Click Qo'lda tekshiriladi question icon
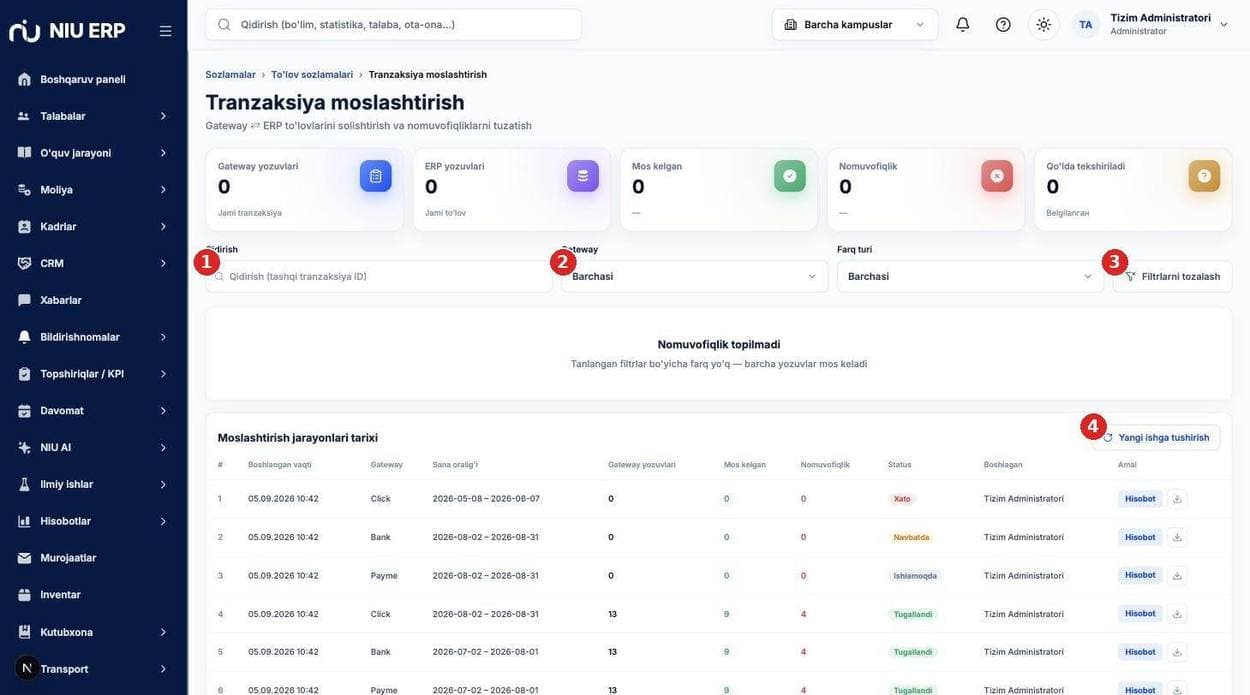Screen dimensions: 1250x695 [1204, 176]
